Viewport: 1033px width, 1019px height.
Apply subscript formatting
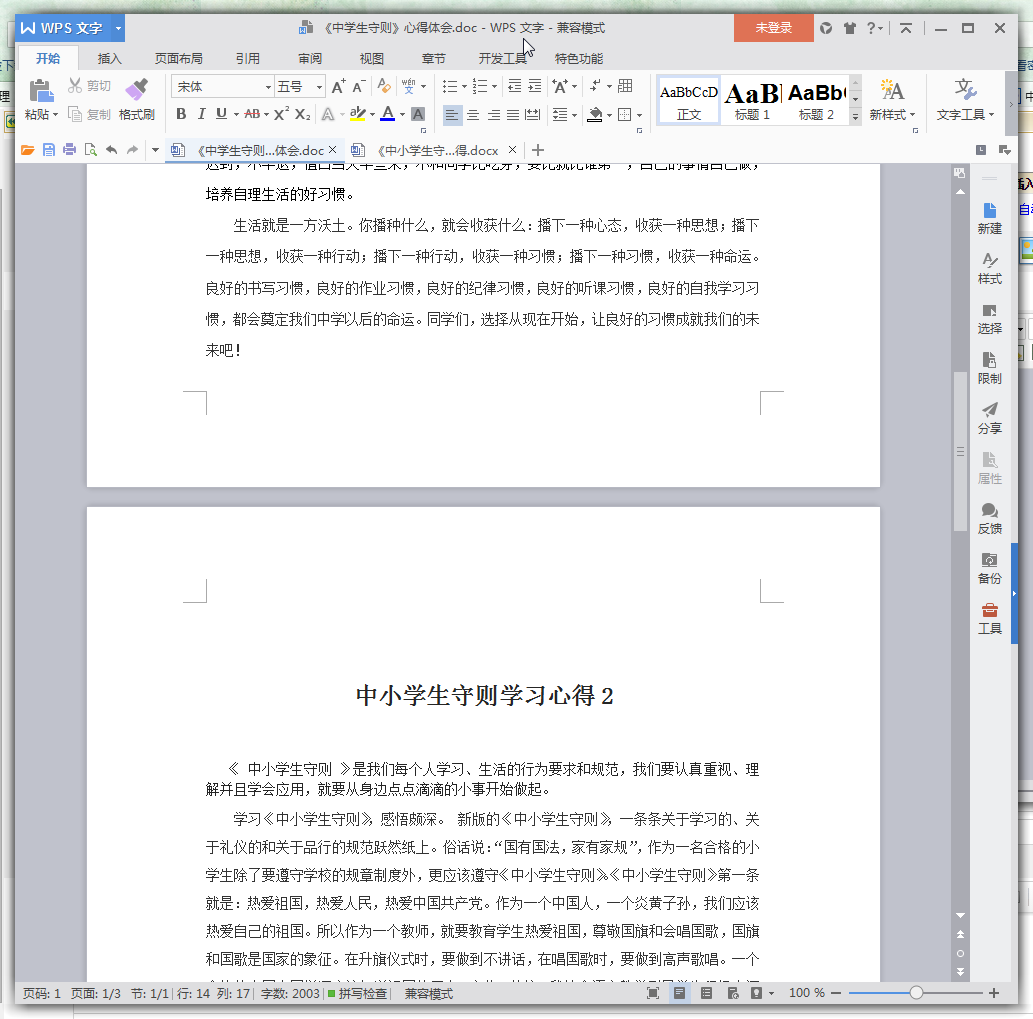(302, 114)
